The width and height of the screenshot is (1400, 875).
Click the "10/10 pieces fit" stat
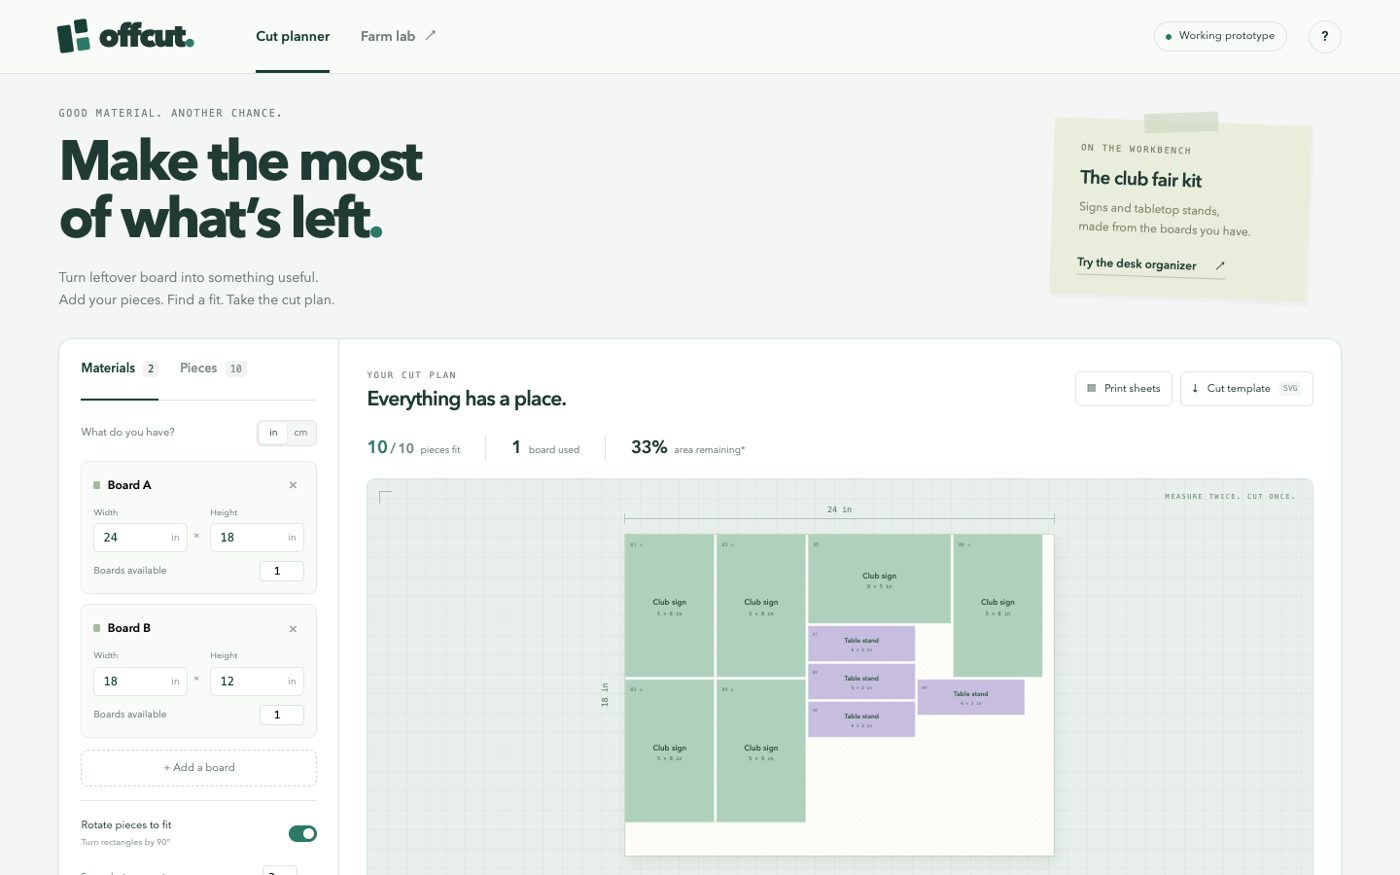[414, 448]
